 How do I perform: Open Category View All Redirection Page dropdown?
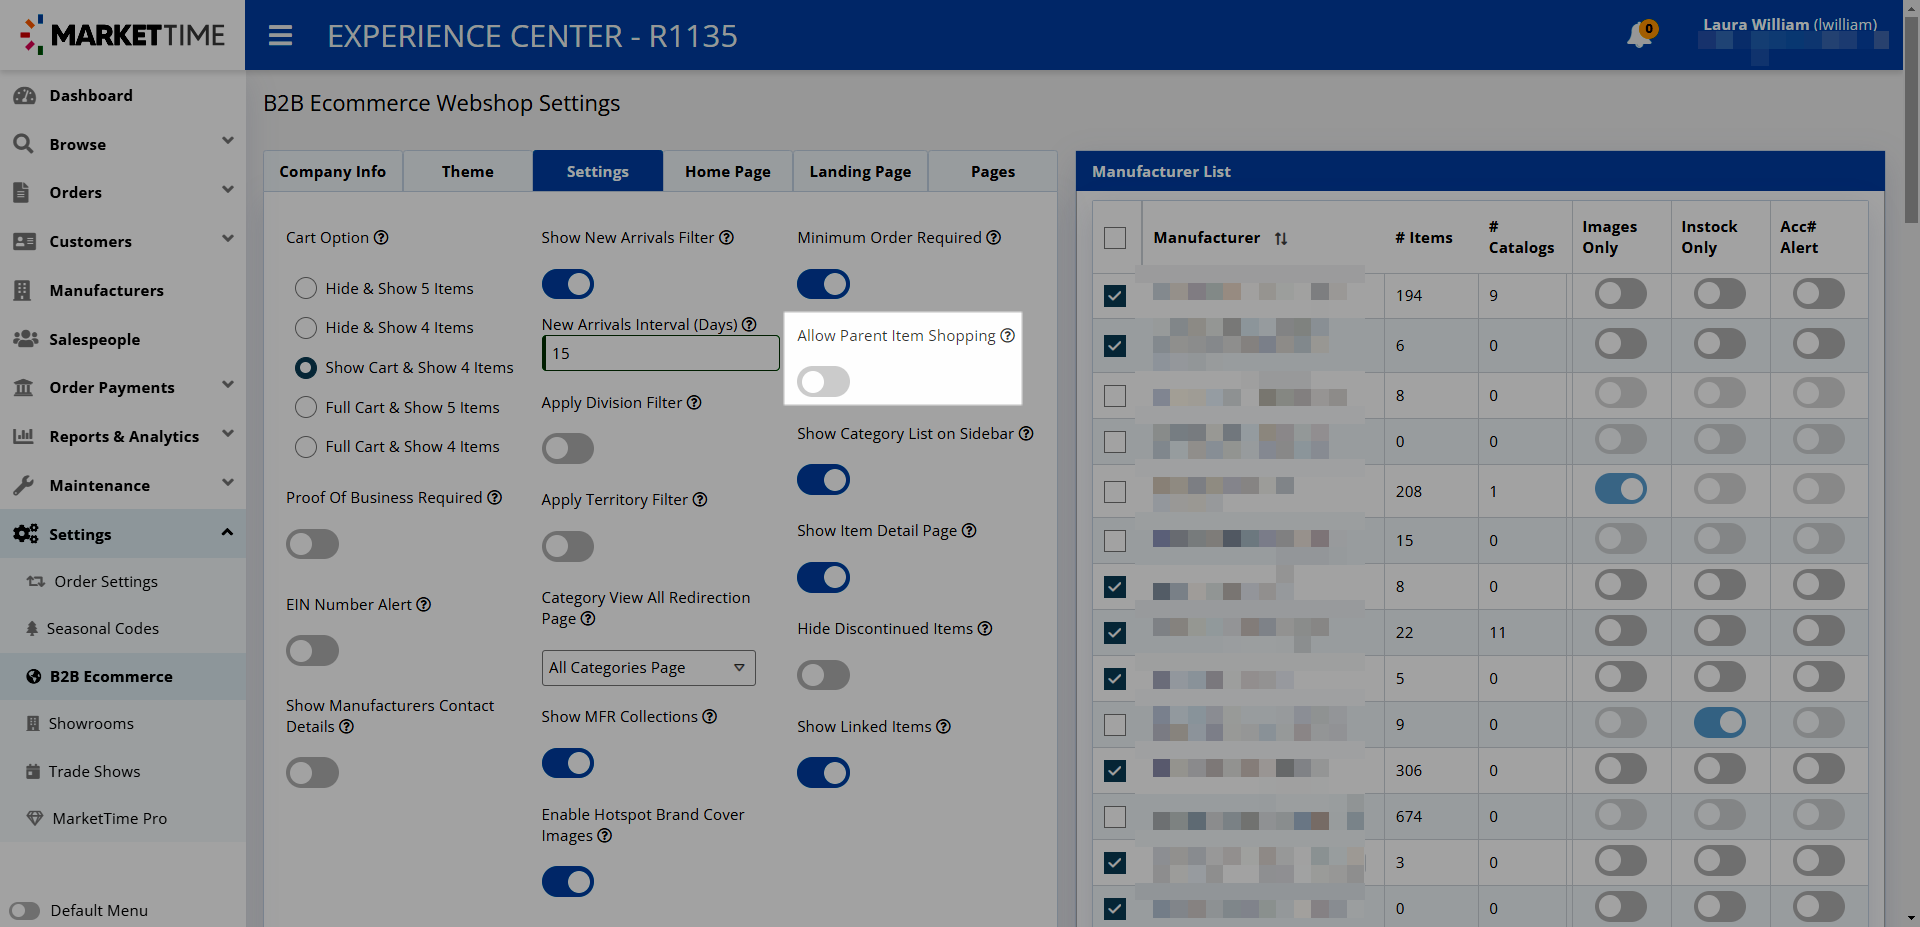(648, 668)
